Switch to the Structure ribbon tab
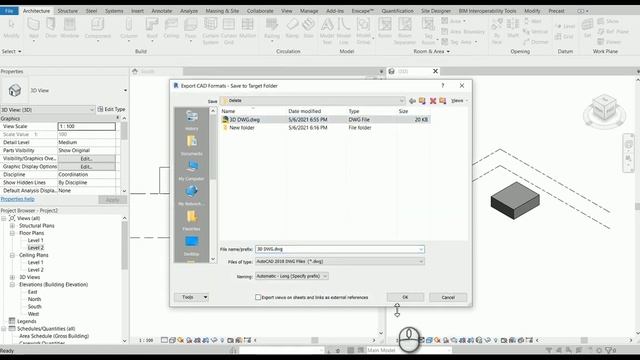Screen dimensions: 640x360 point(67,11)
